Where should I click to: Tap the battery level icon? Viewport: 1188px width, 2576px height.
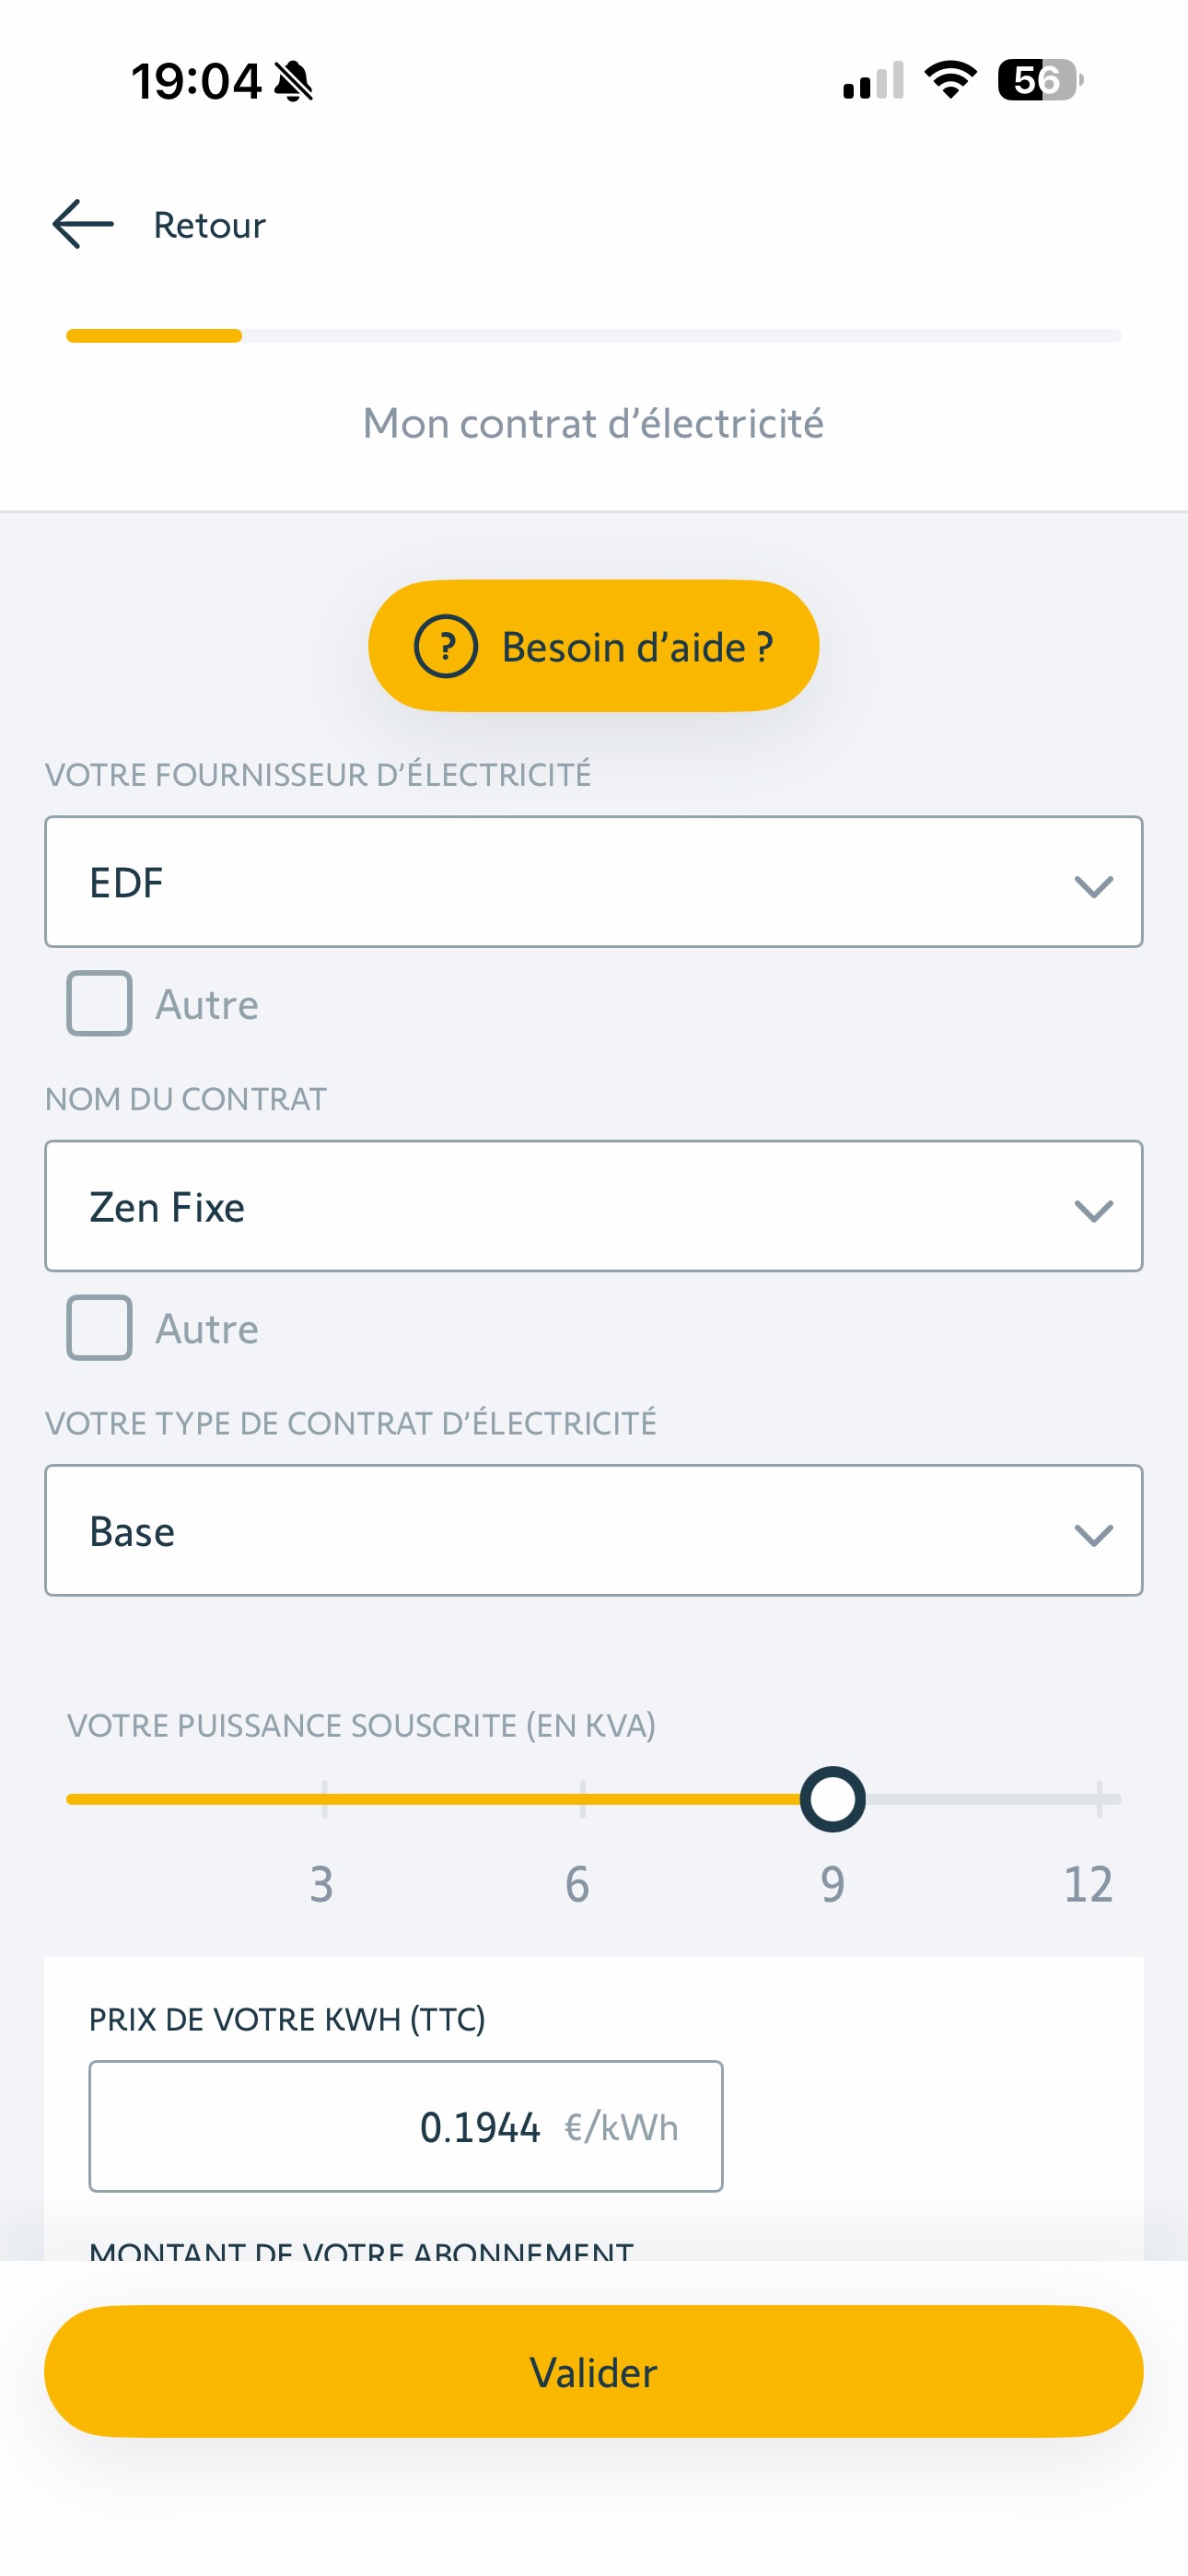(1040, 80)
